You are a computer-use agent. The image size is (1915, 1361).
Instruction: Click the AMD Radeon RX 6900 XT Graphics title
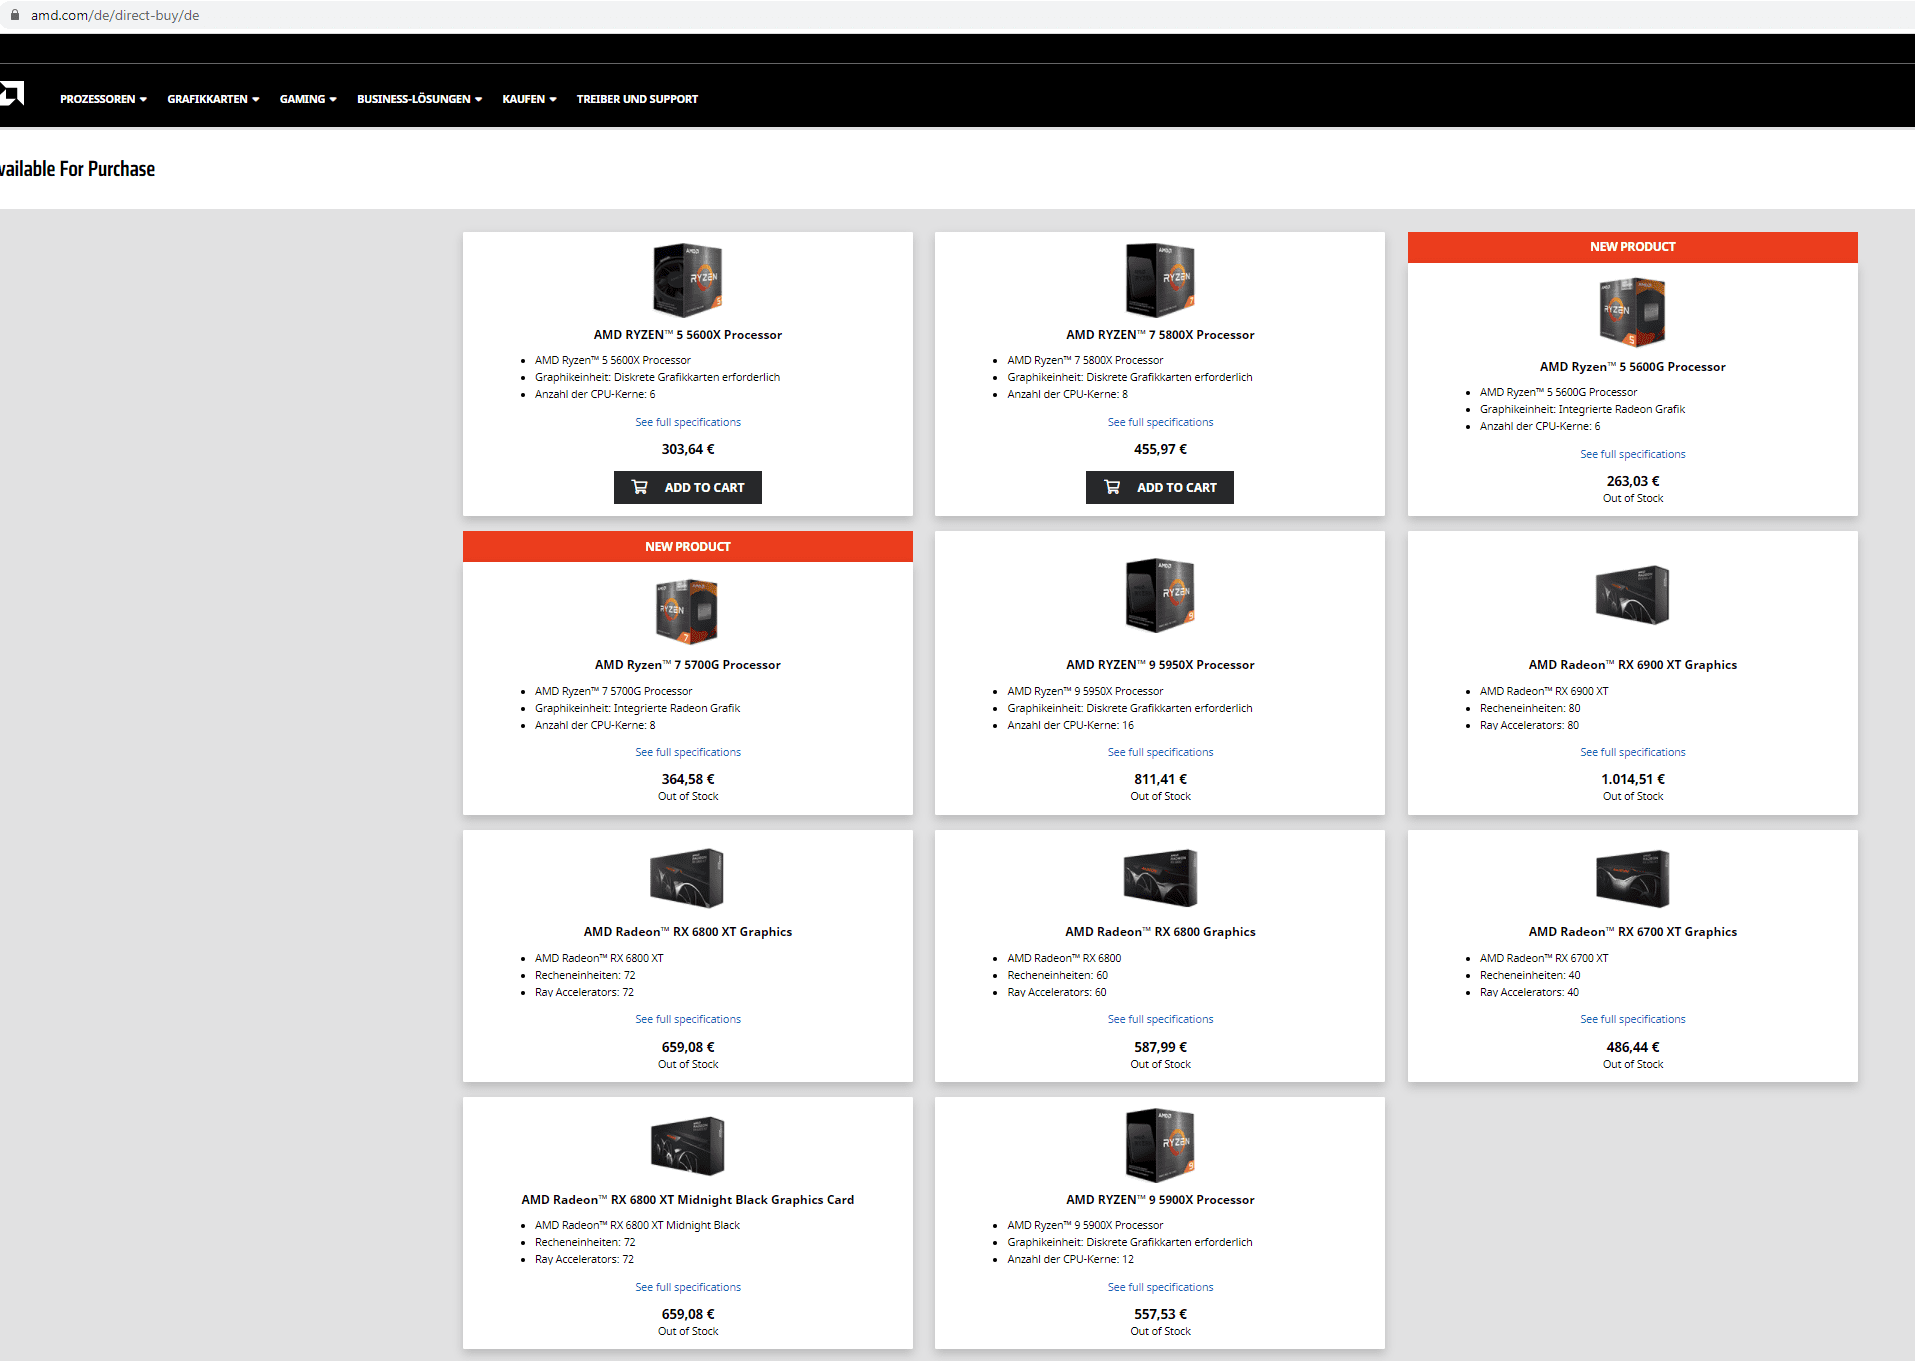point(1633,665)
